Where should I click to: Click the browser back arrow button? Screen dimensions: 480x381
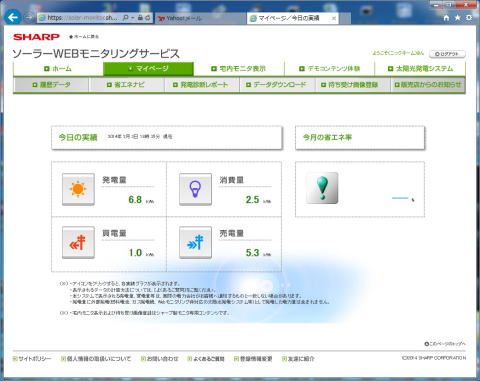[13, 17]
